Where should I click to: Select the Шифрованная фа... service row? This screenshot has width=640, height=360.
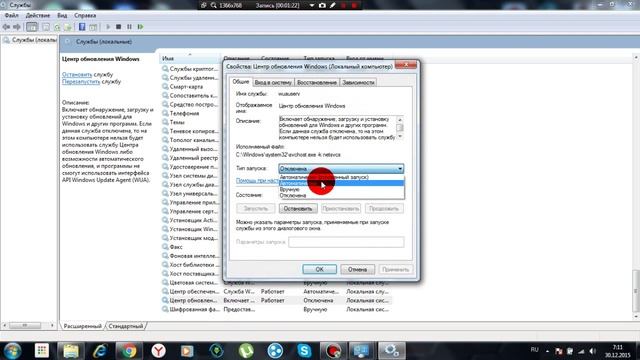point(276,309)
